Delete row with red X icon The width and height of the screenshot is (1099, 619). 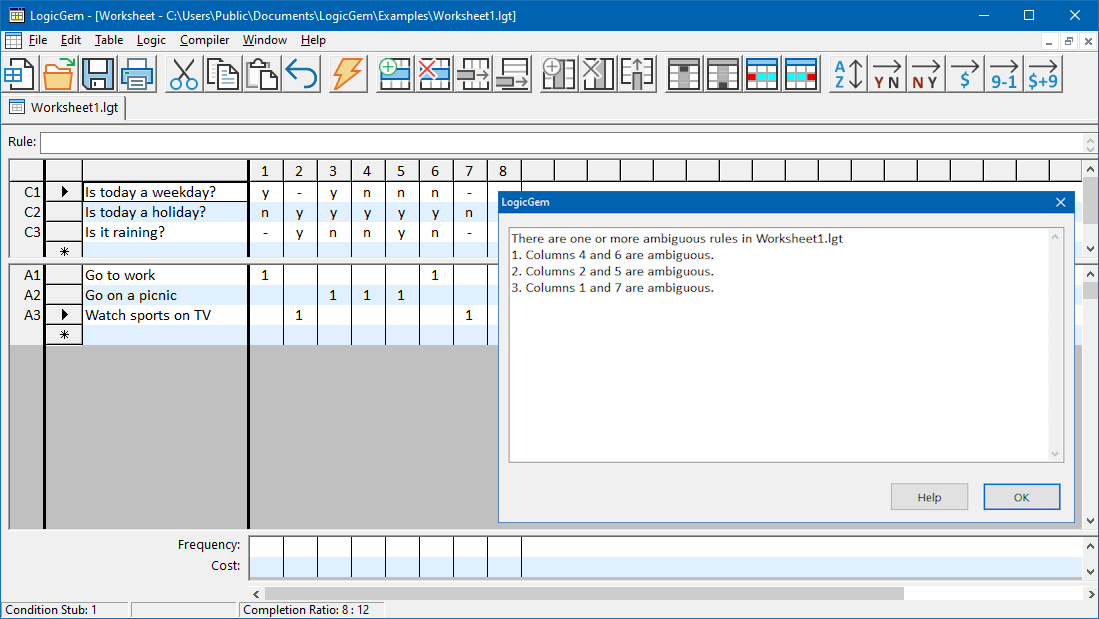tap(434, 74)
